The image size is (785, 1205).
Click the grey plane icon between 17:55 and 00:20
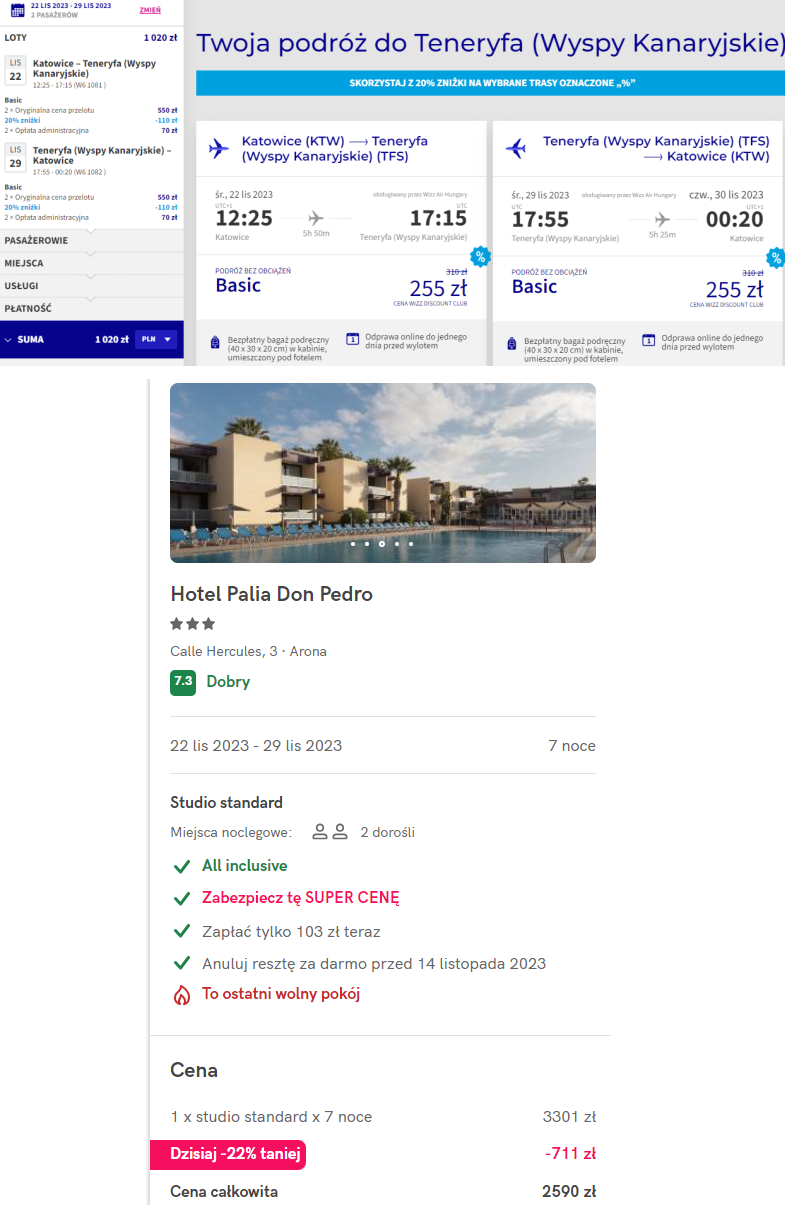tap(661, 218)
